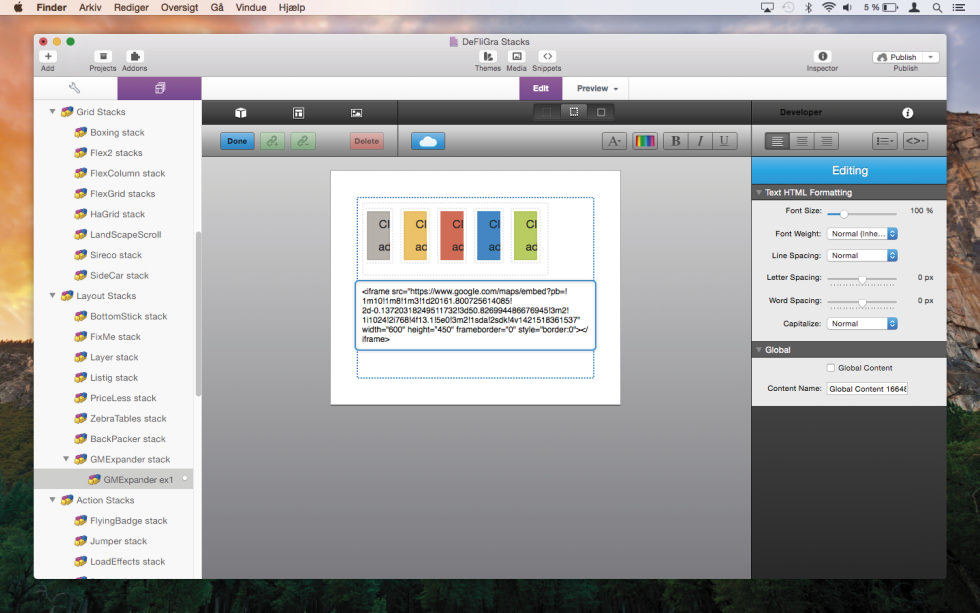Click into the iframe code text box

(475, 315)
